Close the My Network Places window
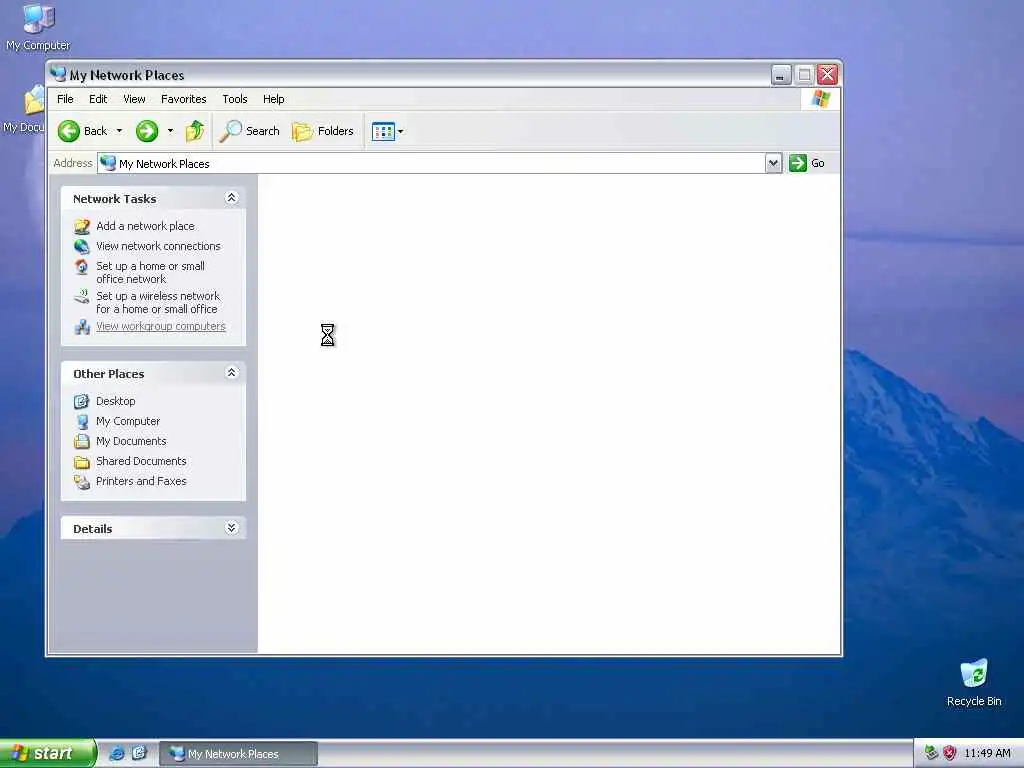Screen dimensions: 1024x768 827,75
